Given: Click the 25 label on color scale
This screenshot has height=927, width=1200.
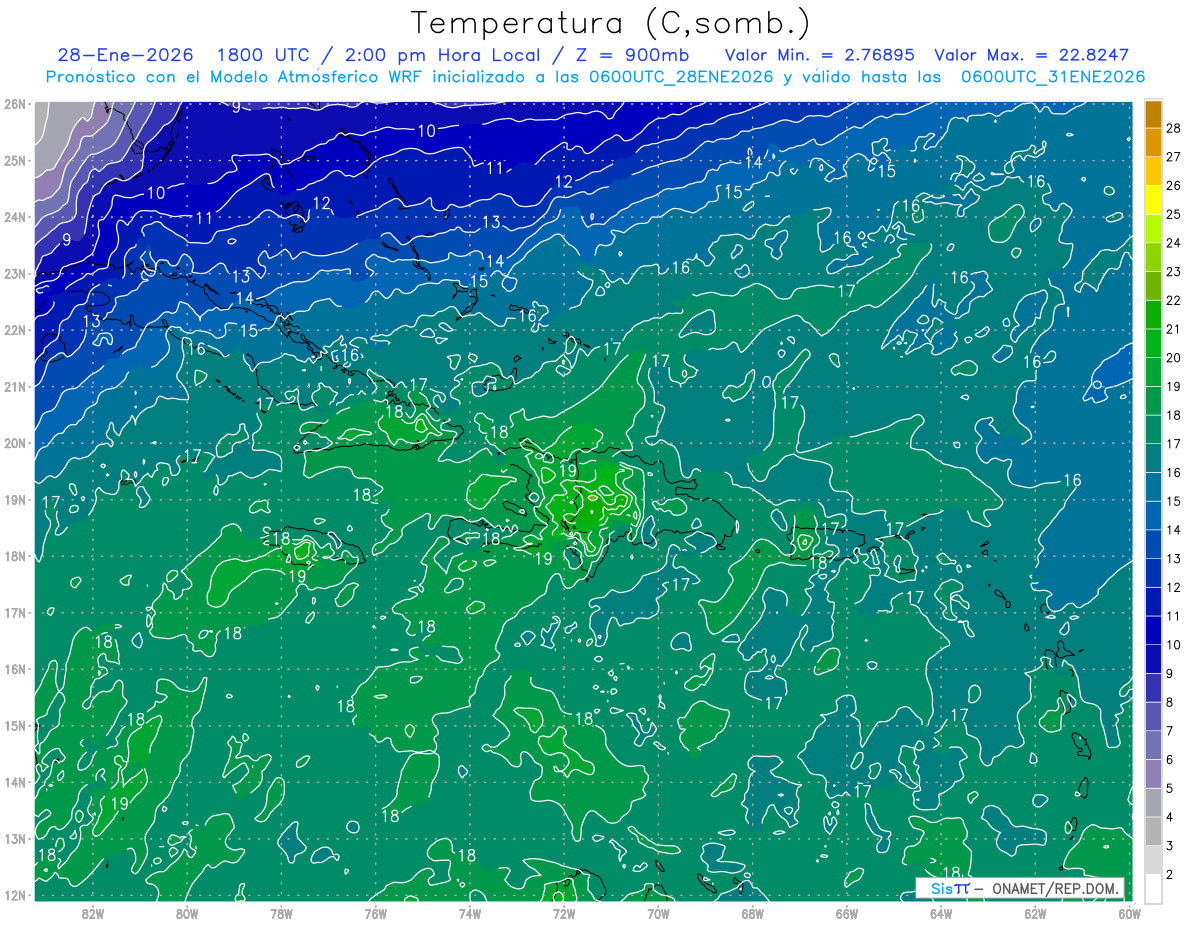Looking at the screenshot, I should coord(1173,214).
